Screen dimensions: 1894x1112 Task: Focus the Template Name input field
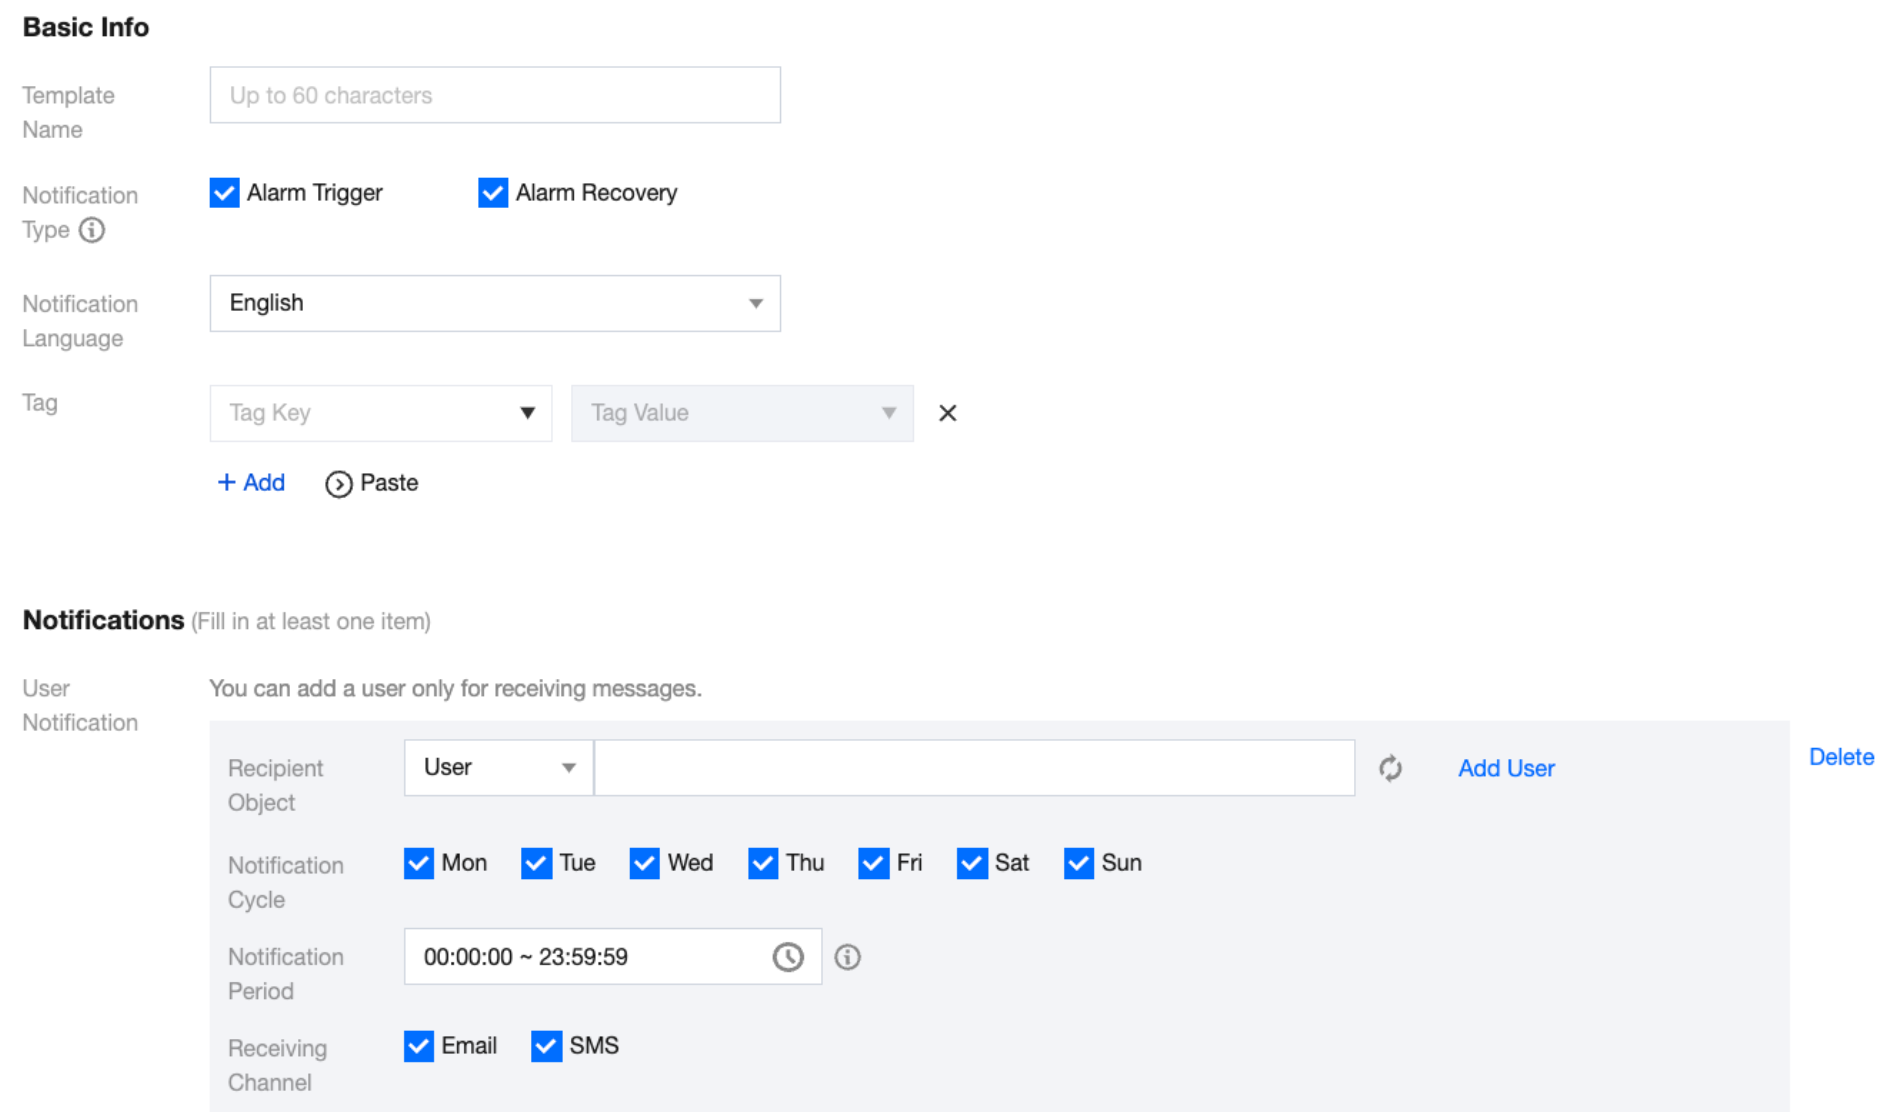coord(495,95)
